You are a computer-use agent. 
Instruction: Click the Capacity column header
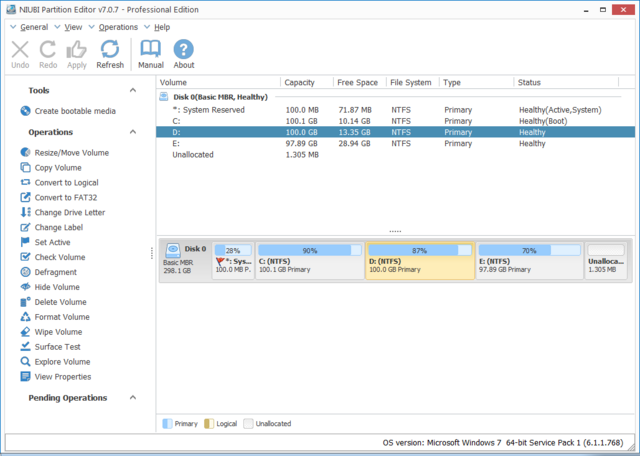click(x=307, y=82)
